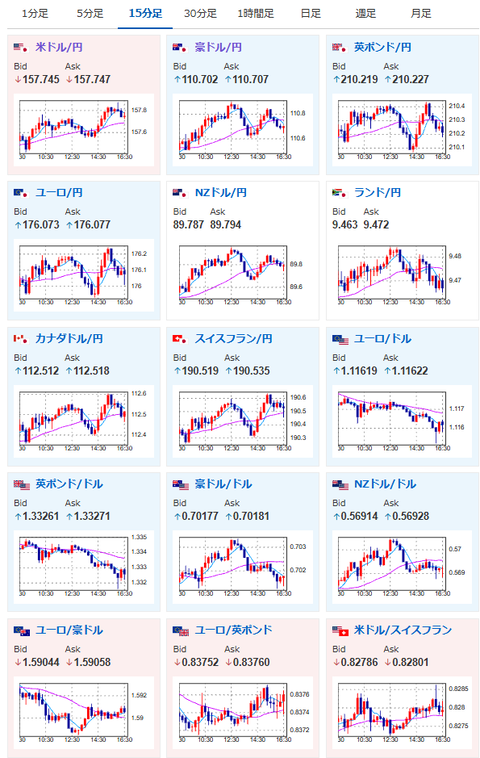Click the Canada flag icon for カナダドル/円
This screenshot has height=758, width=480.
tap(21, 339)
